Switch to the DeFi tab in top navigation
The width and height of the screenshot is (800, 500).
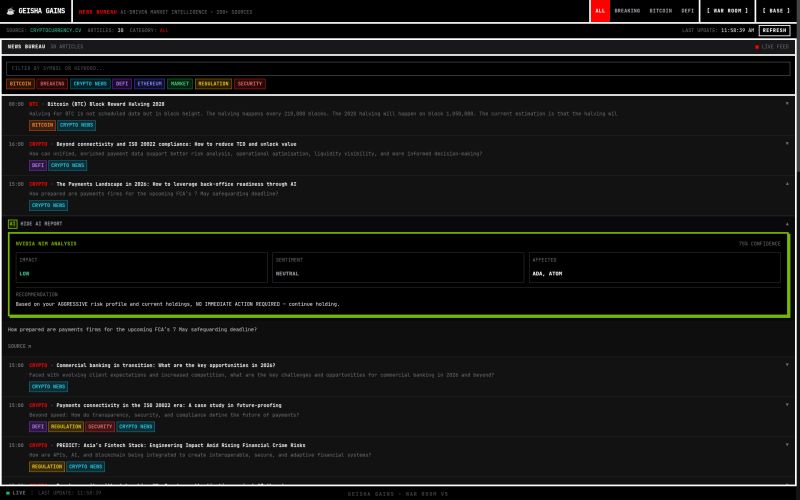point(688,11)
